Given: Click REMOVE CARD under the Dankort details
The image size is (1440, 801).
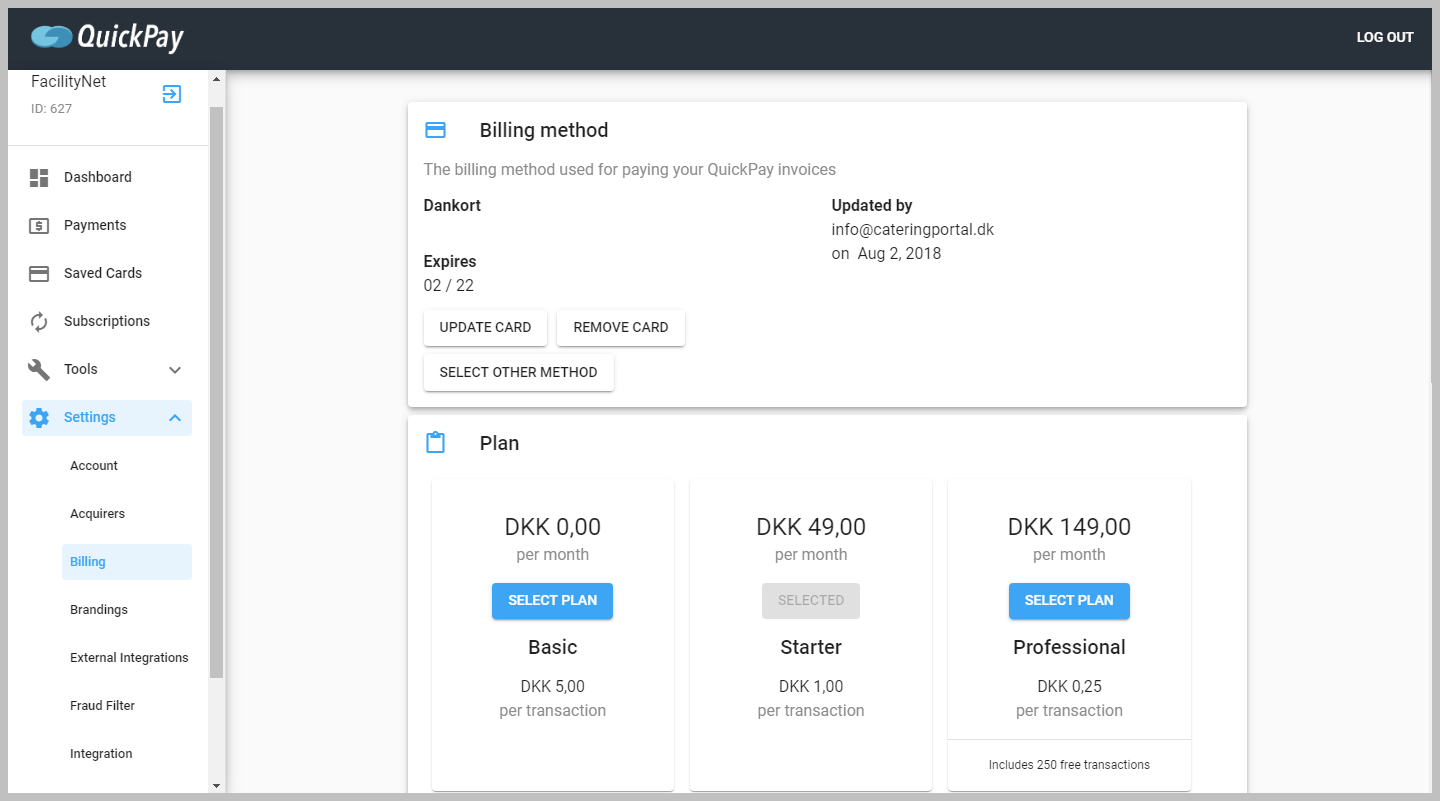Looking at the screenshot, I should [x=620, y=327].
